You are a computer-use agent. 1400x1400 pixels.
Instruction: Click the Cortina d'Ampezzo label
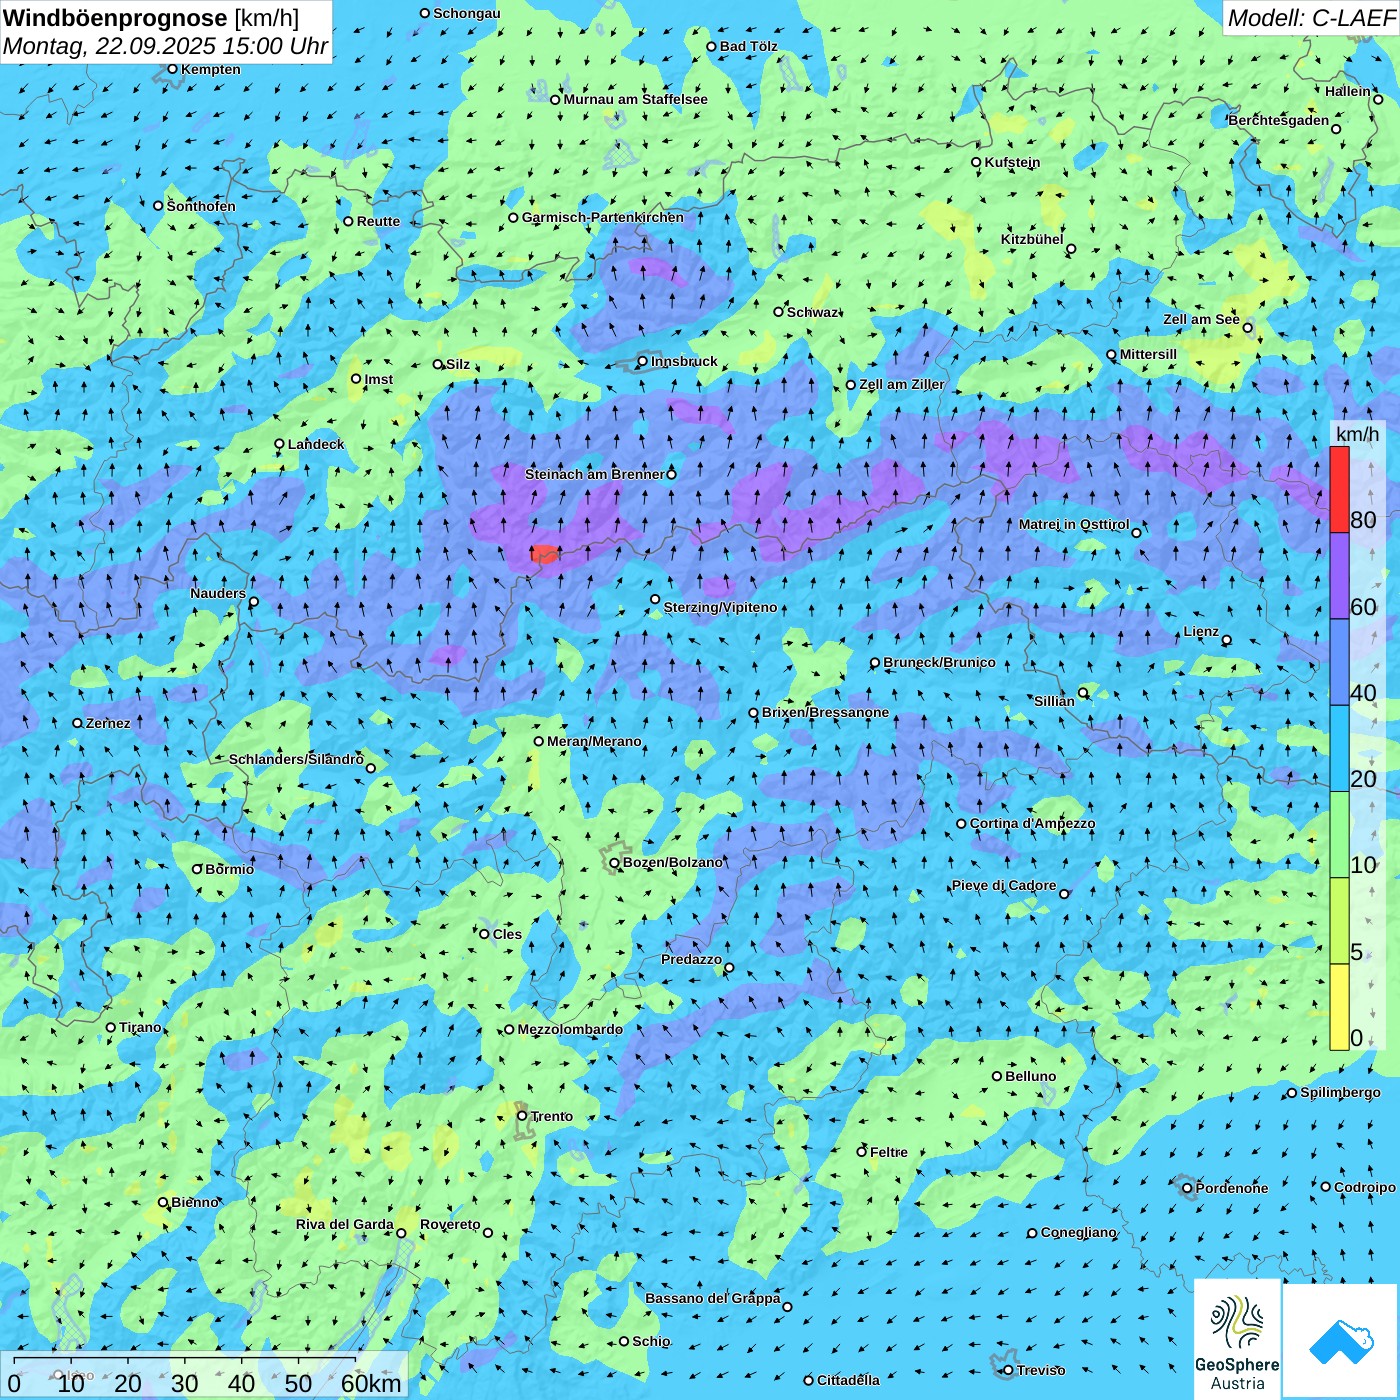point(1032,824)
